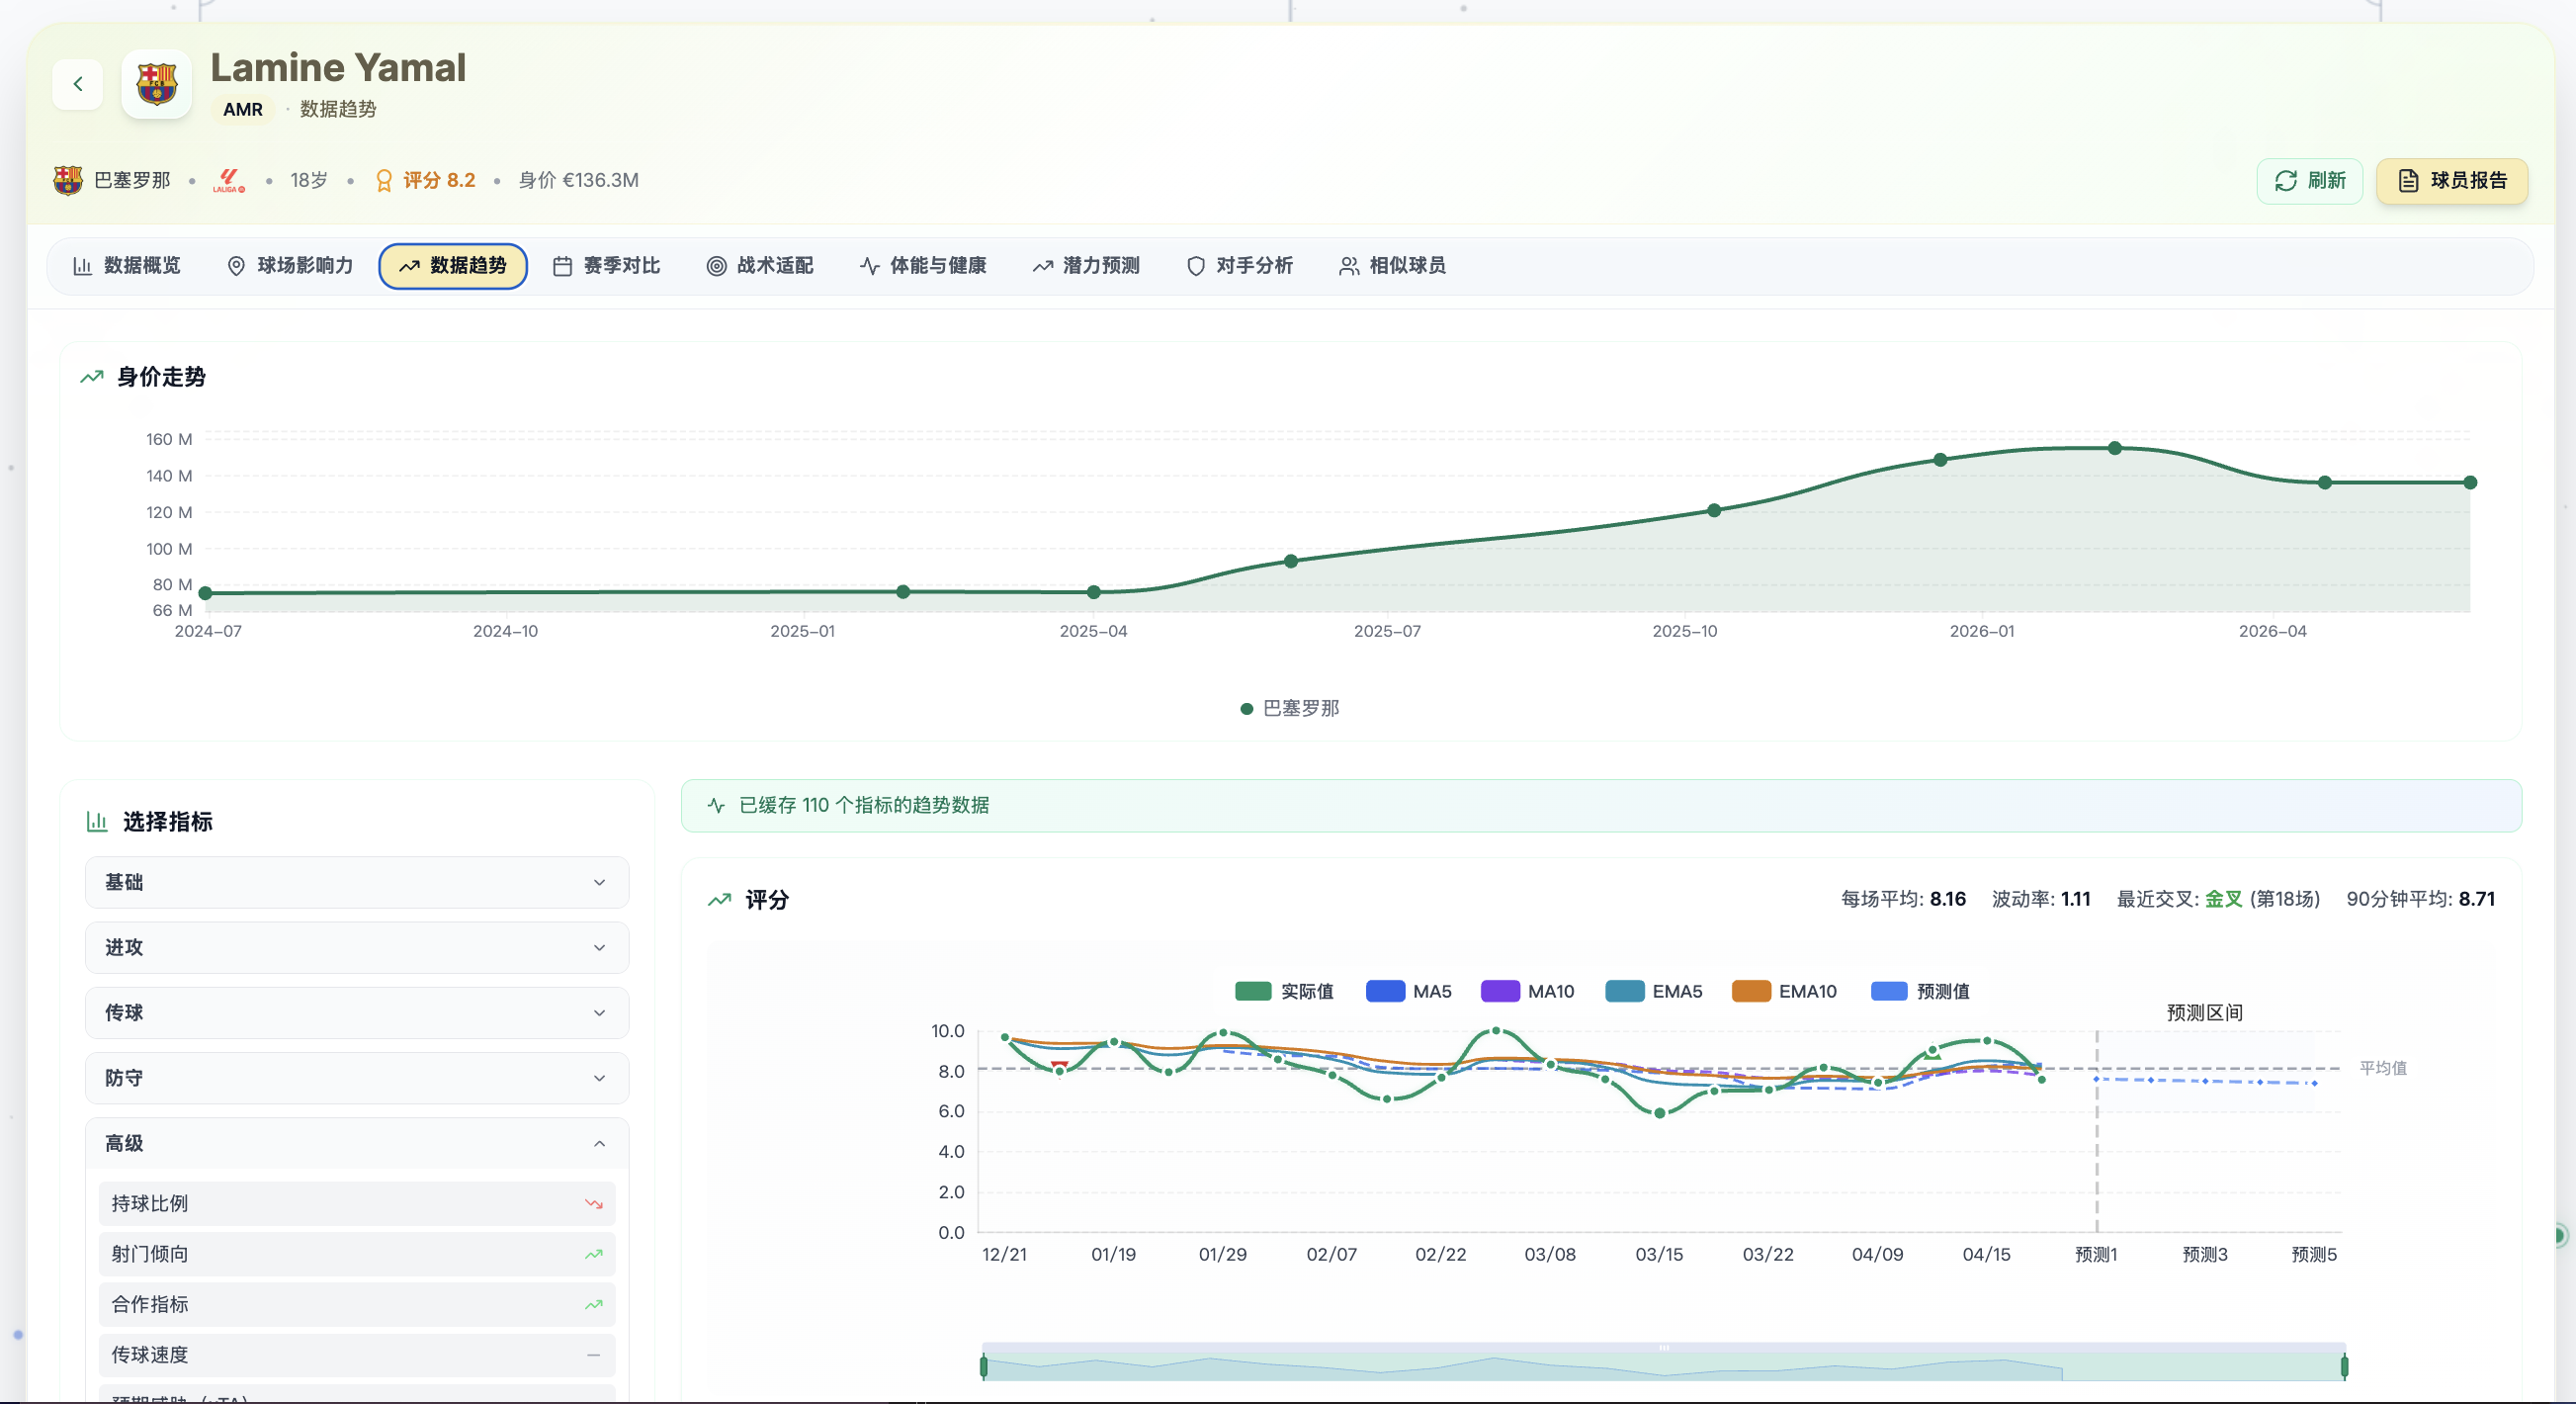Expand the 传球 metric category
2576x1404 pixels.
click(357, 1013)
